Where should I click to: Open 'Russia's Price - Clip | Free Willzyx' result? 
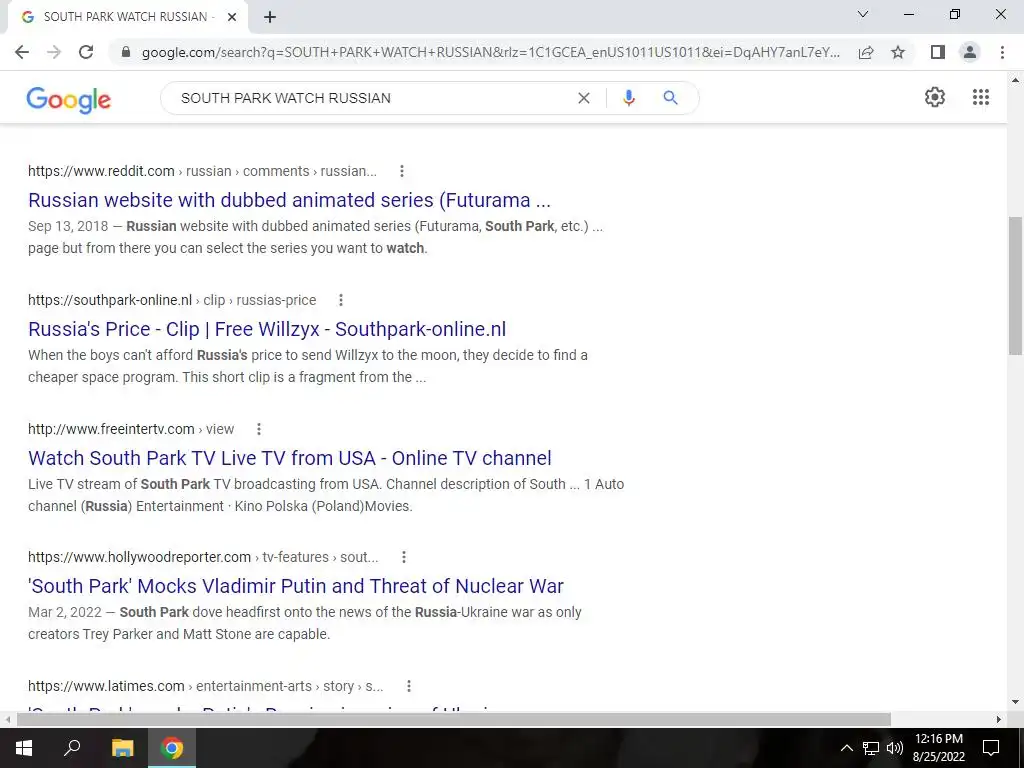[267, 329]
